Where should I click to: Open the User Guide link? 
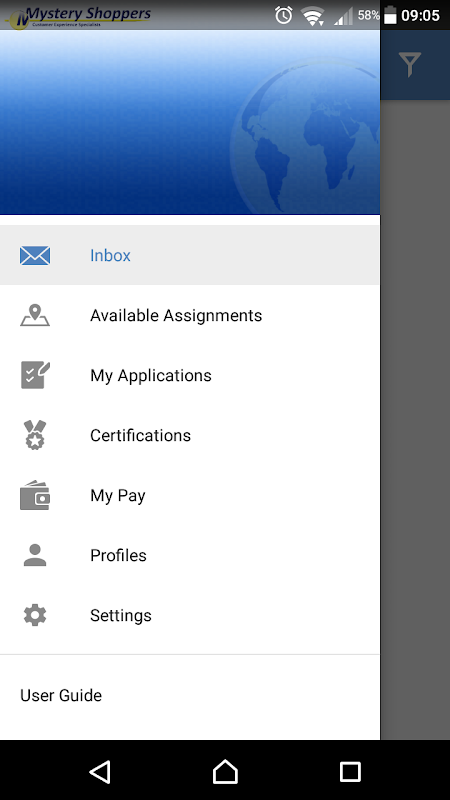pyautogui.click(x=61, y=695)
